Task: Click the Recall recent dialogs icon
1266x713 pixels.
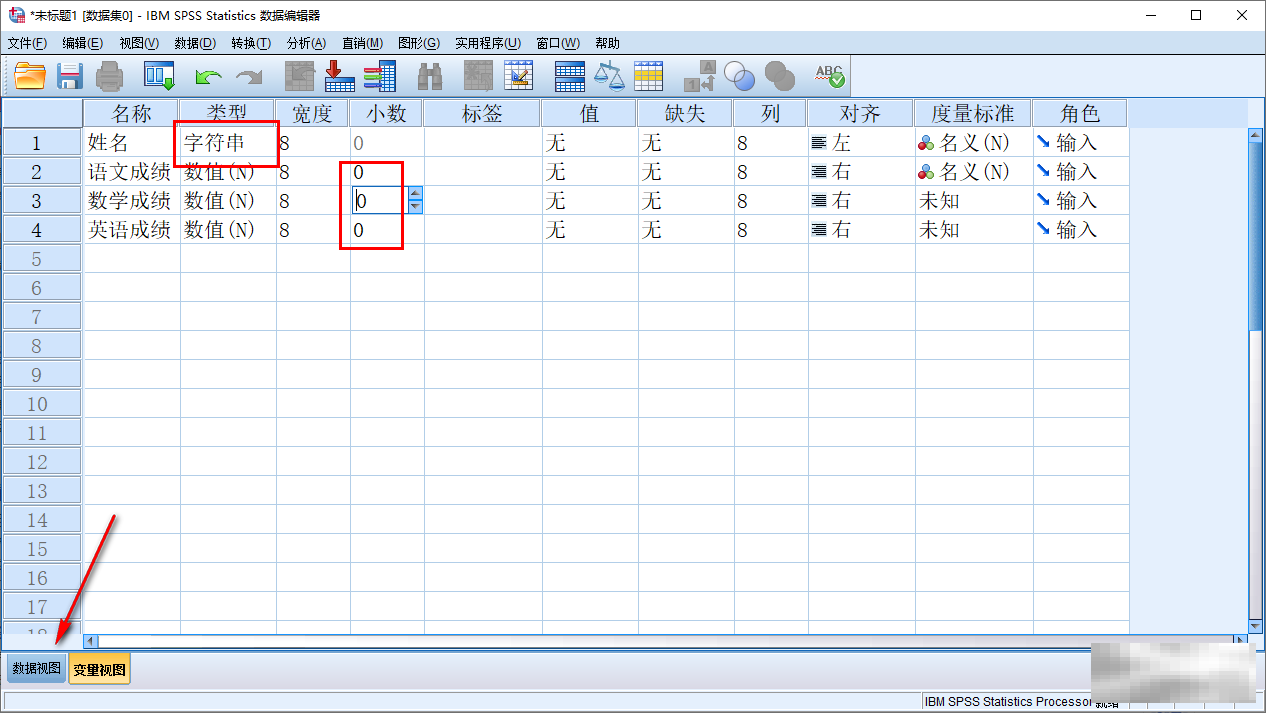Action: [159, 76]
